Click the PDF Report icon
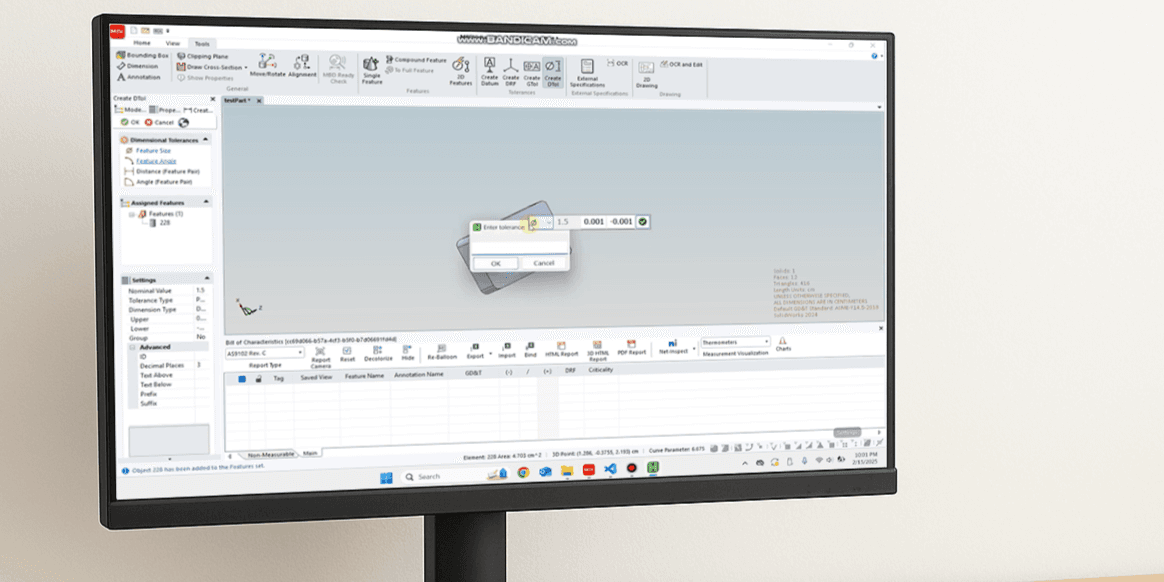Viewport: 1164px width, 582px height. (631, 347)
